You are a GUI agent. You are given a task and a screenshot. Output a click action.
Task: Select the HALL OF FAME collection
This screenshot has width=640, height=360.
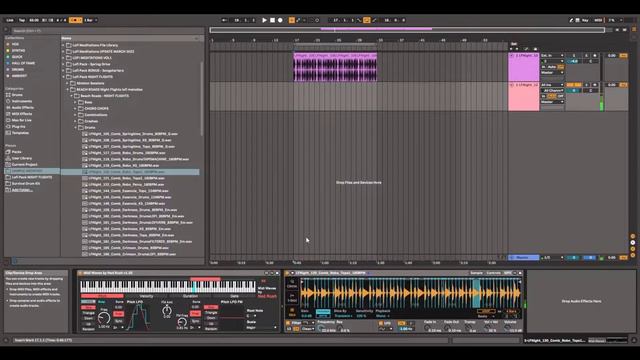23,63
